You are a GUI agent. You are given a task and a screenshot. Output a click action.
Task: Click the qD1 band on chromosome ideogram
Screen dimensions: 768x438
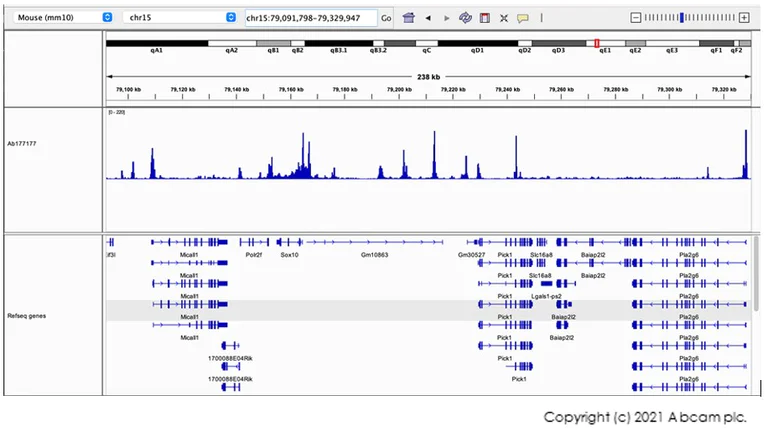pyautogui.click(x=478, y=44)
